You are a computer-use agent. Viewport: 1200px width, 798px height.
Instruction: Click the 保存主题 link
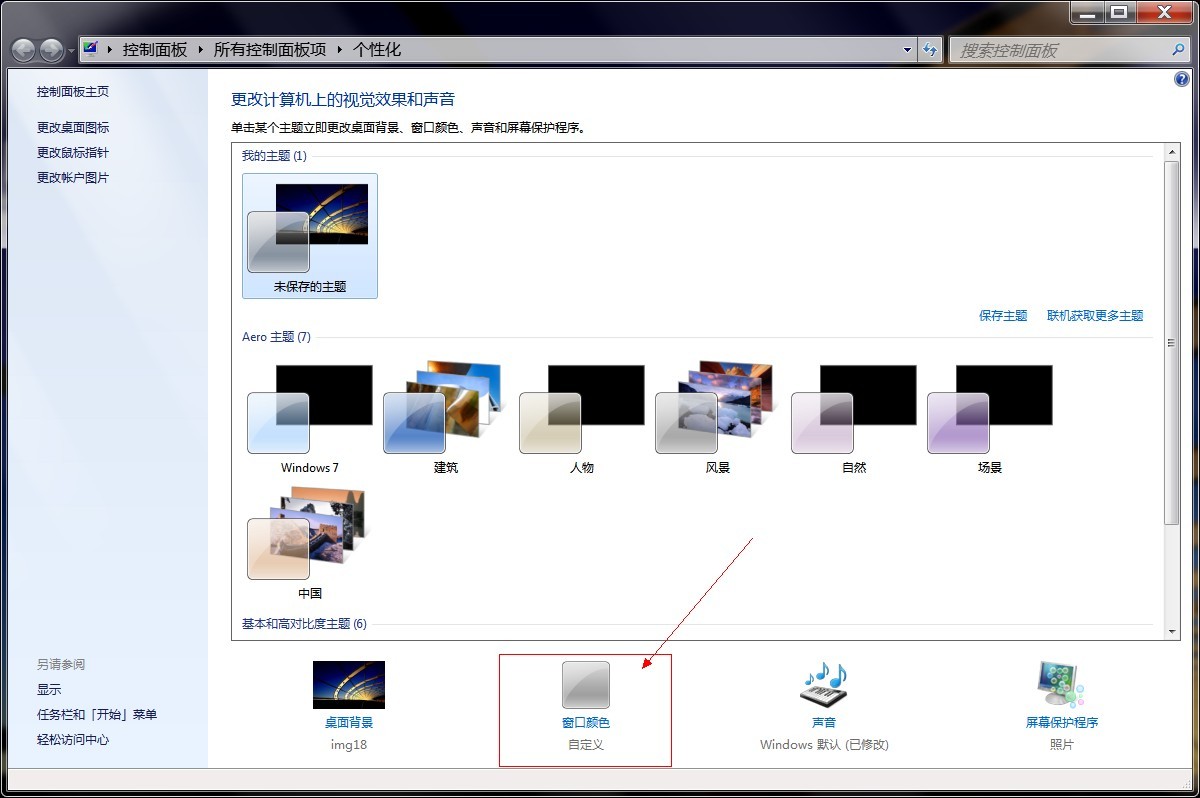tap(1003, 316)
